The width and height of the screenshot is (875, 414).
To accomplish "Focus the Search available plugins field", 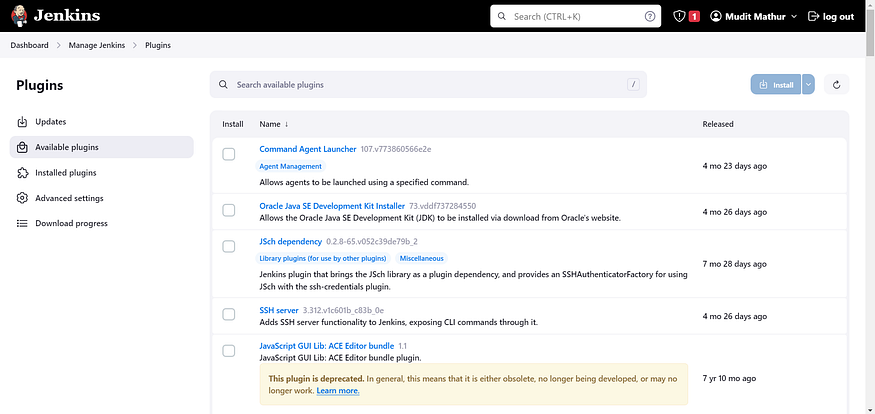I will 428,85.
